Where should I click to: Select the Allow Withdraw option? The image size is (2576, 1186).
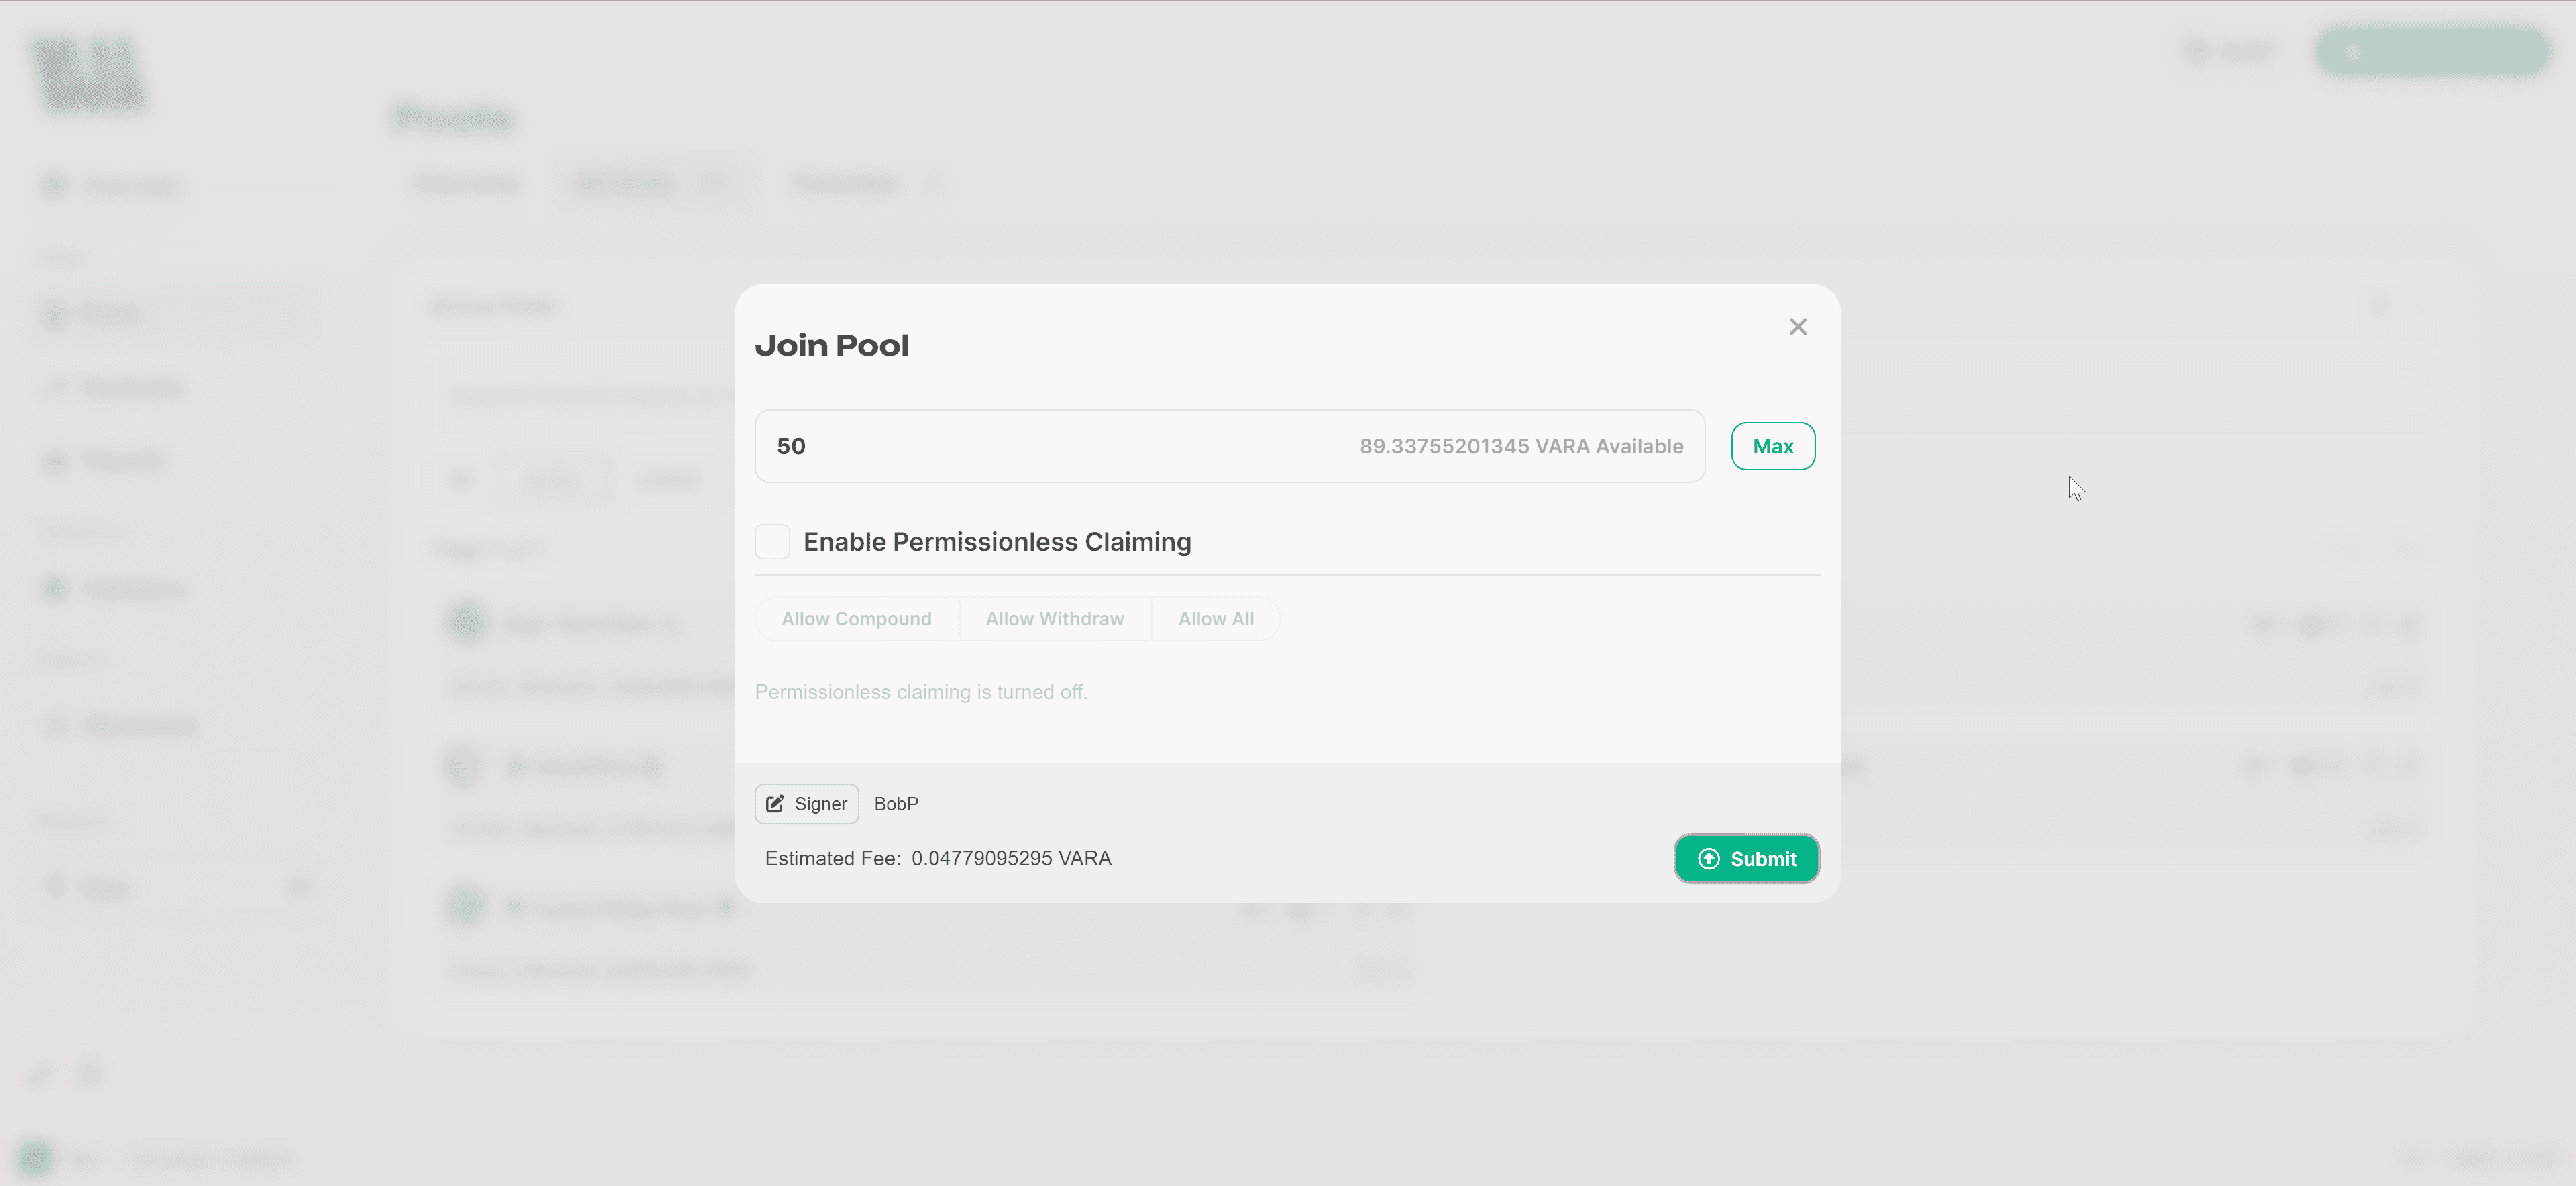[x=1054, y=619]
